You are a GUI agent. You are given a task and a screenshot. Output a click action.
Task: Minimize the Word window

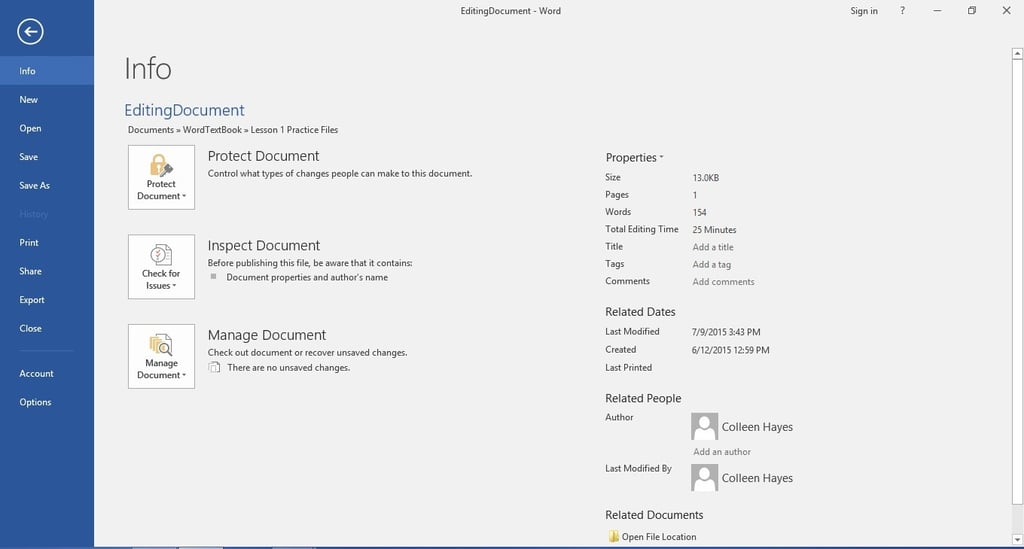pos(937,10)
